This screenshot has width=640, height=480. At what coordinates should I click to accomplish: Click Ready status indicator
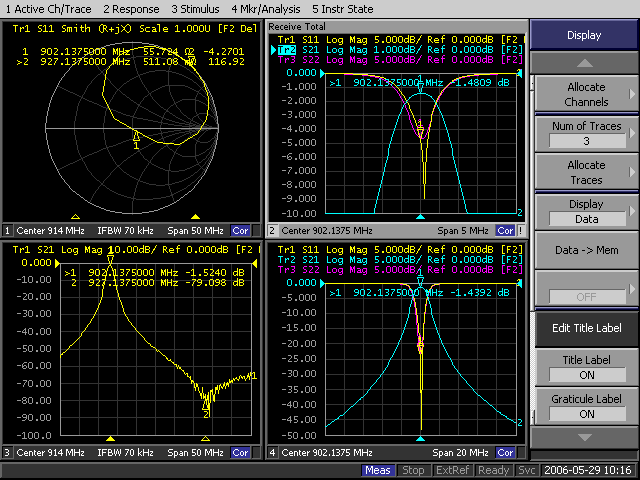pyautogui.click(x=493, y=470)
